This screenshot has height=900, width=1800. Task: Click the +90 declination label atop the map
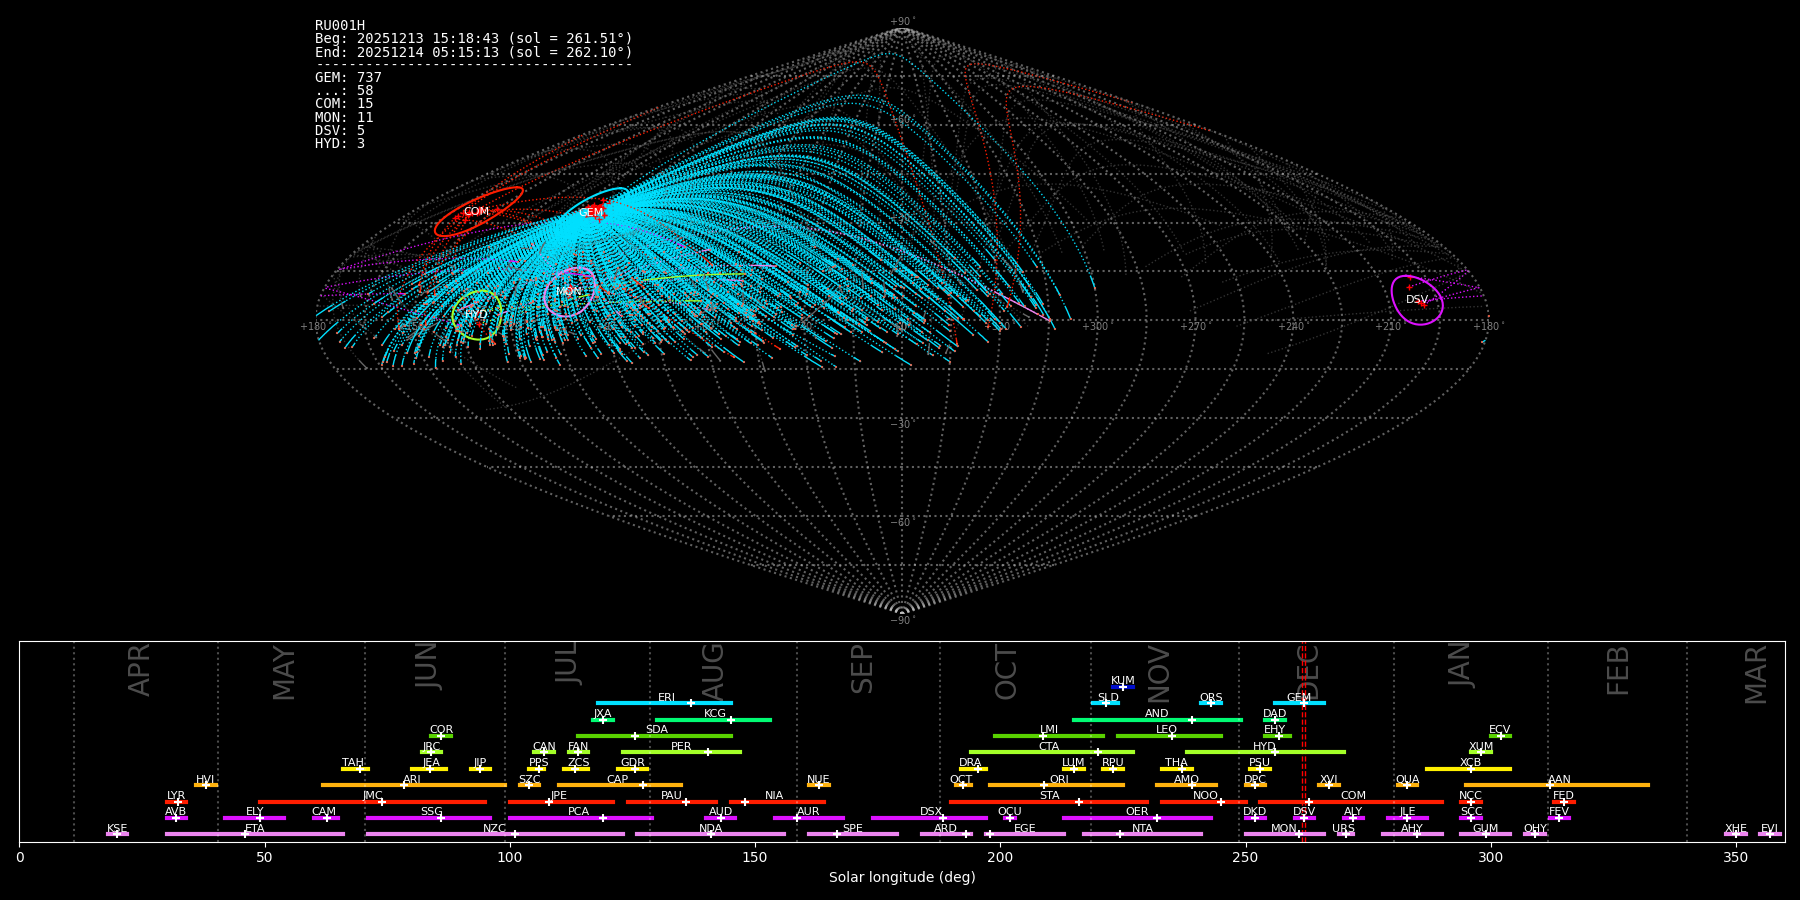902,21
